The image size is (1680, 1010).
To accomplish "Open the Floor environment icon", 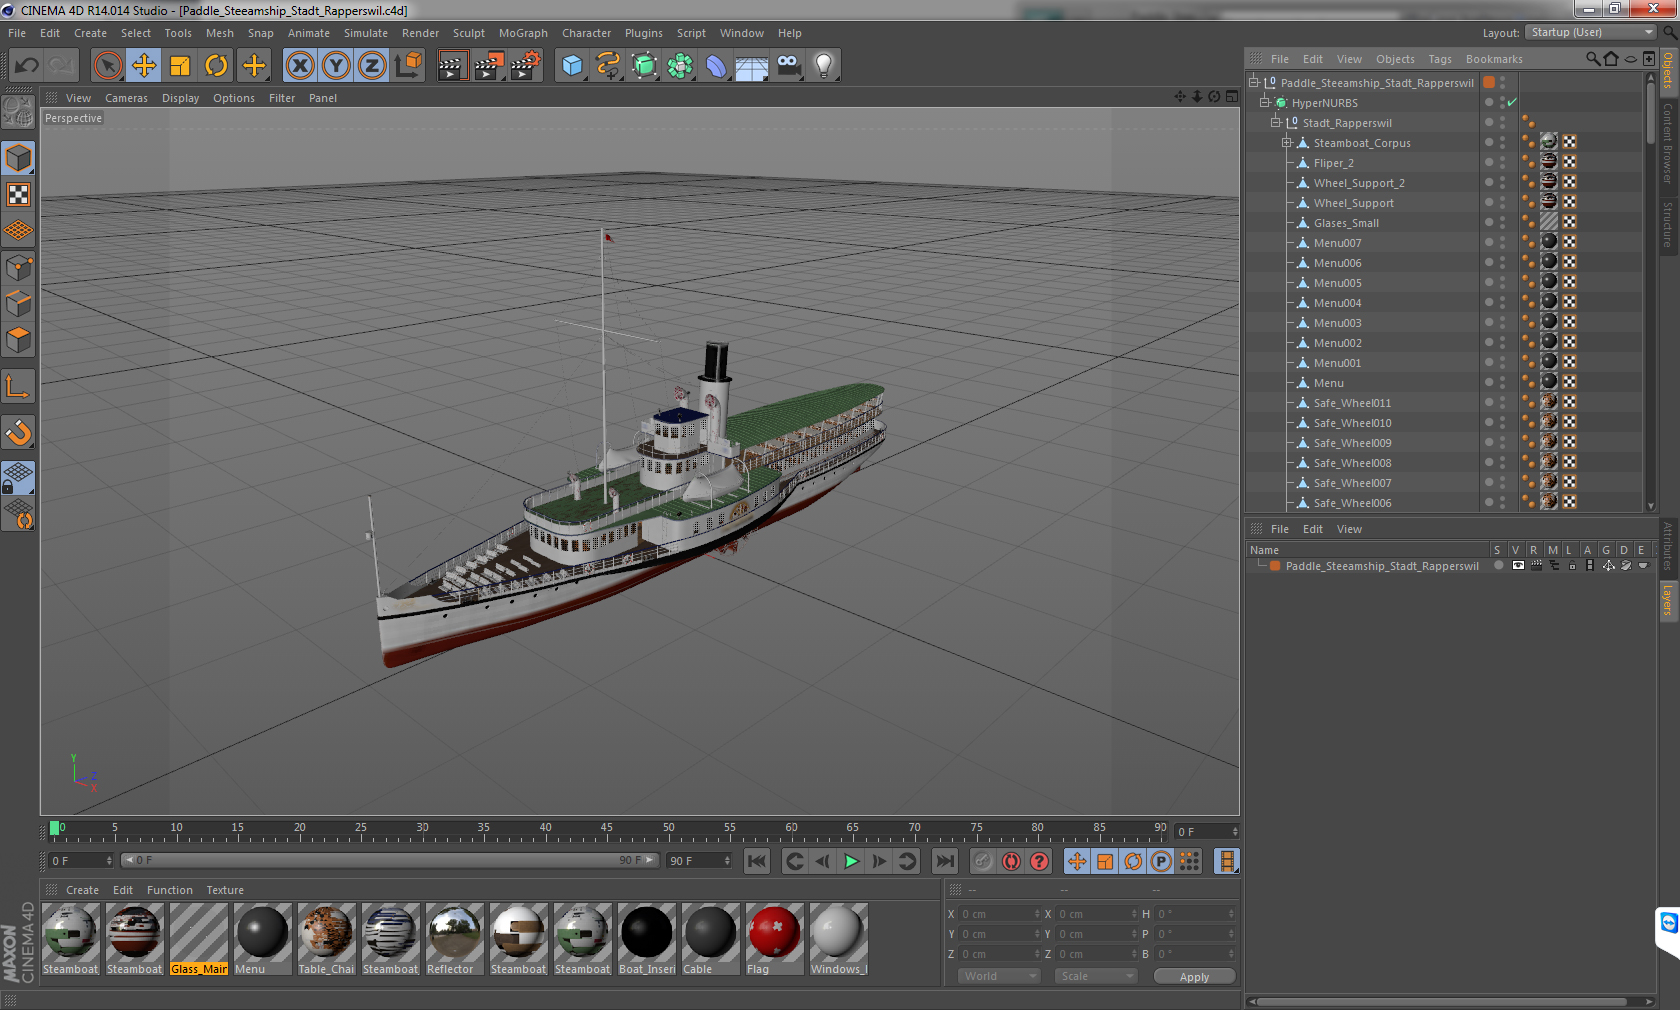I will tap(751, 66).
